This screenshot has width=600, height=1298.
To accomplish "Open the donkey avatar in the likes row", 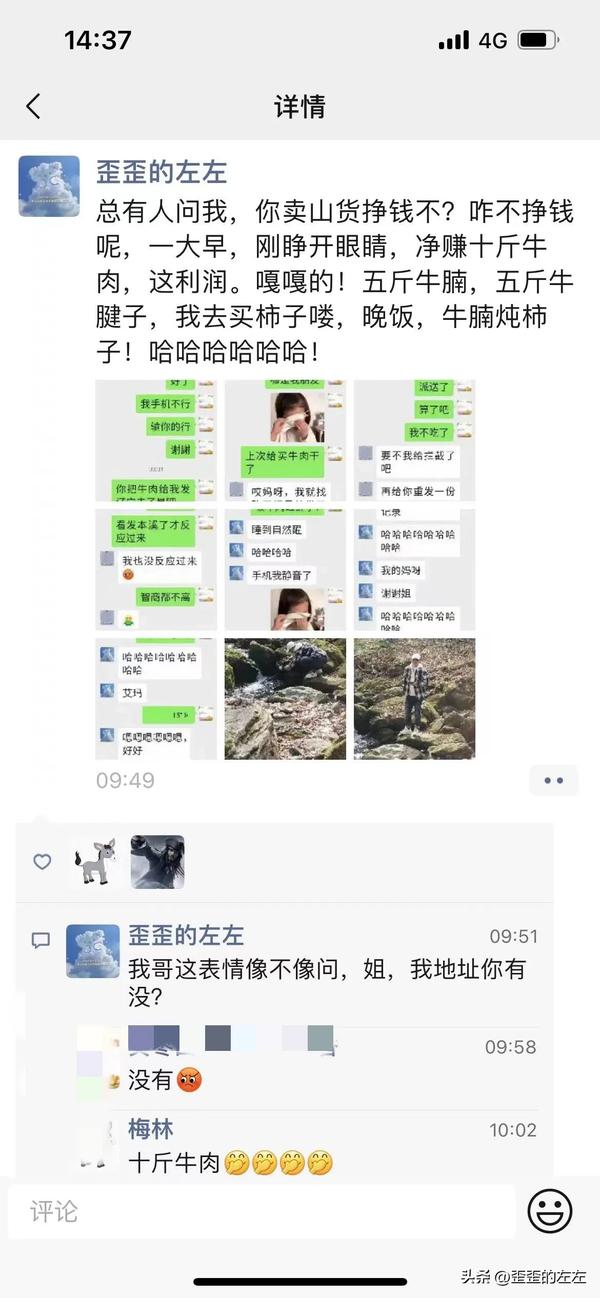I will pyautogui.click(x=98, y=861).
